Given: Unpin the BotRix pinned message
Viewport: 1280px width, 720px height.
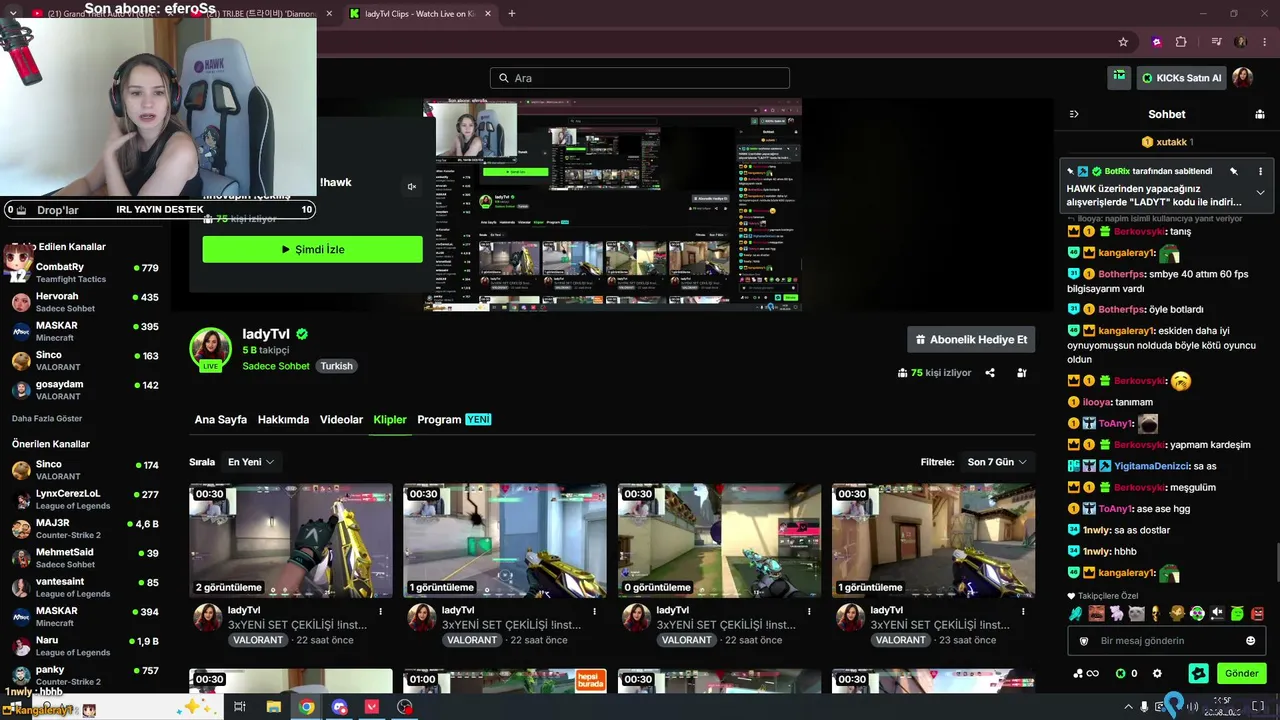Looking at the screenshot, I should tap(1234, 171).
